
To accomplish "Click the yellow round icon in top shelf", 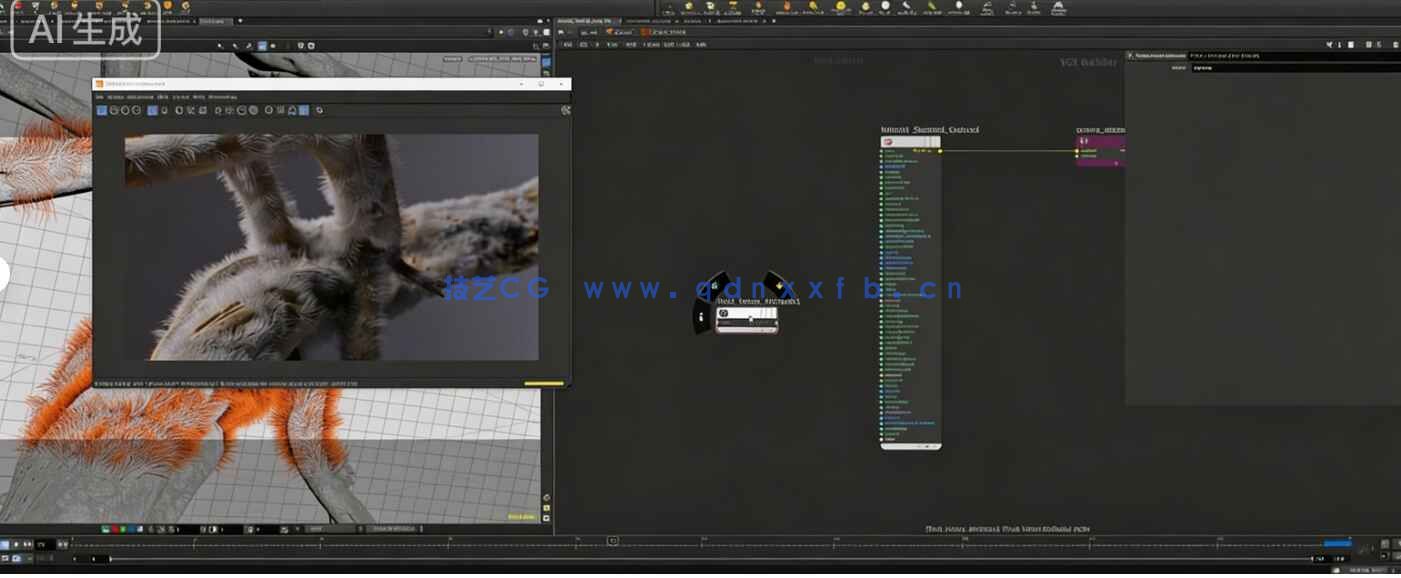I will (841, 6).
